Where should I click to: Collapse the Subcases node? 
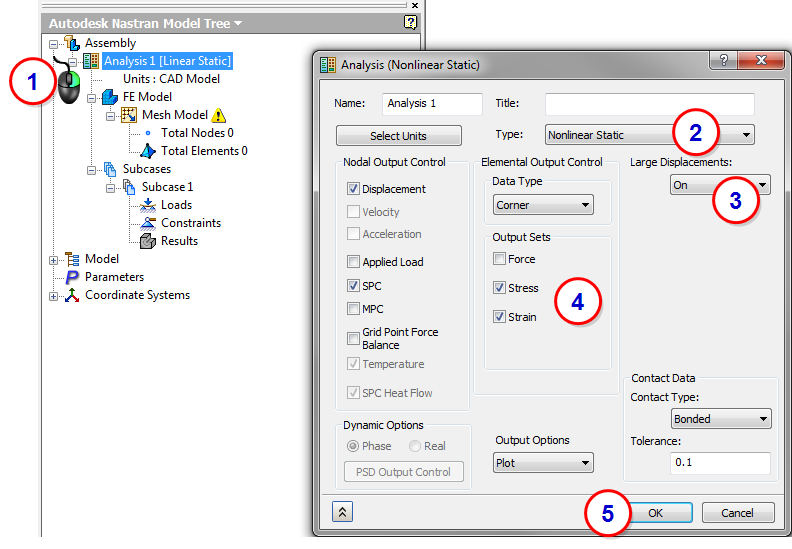(91, 170)
